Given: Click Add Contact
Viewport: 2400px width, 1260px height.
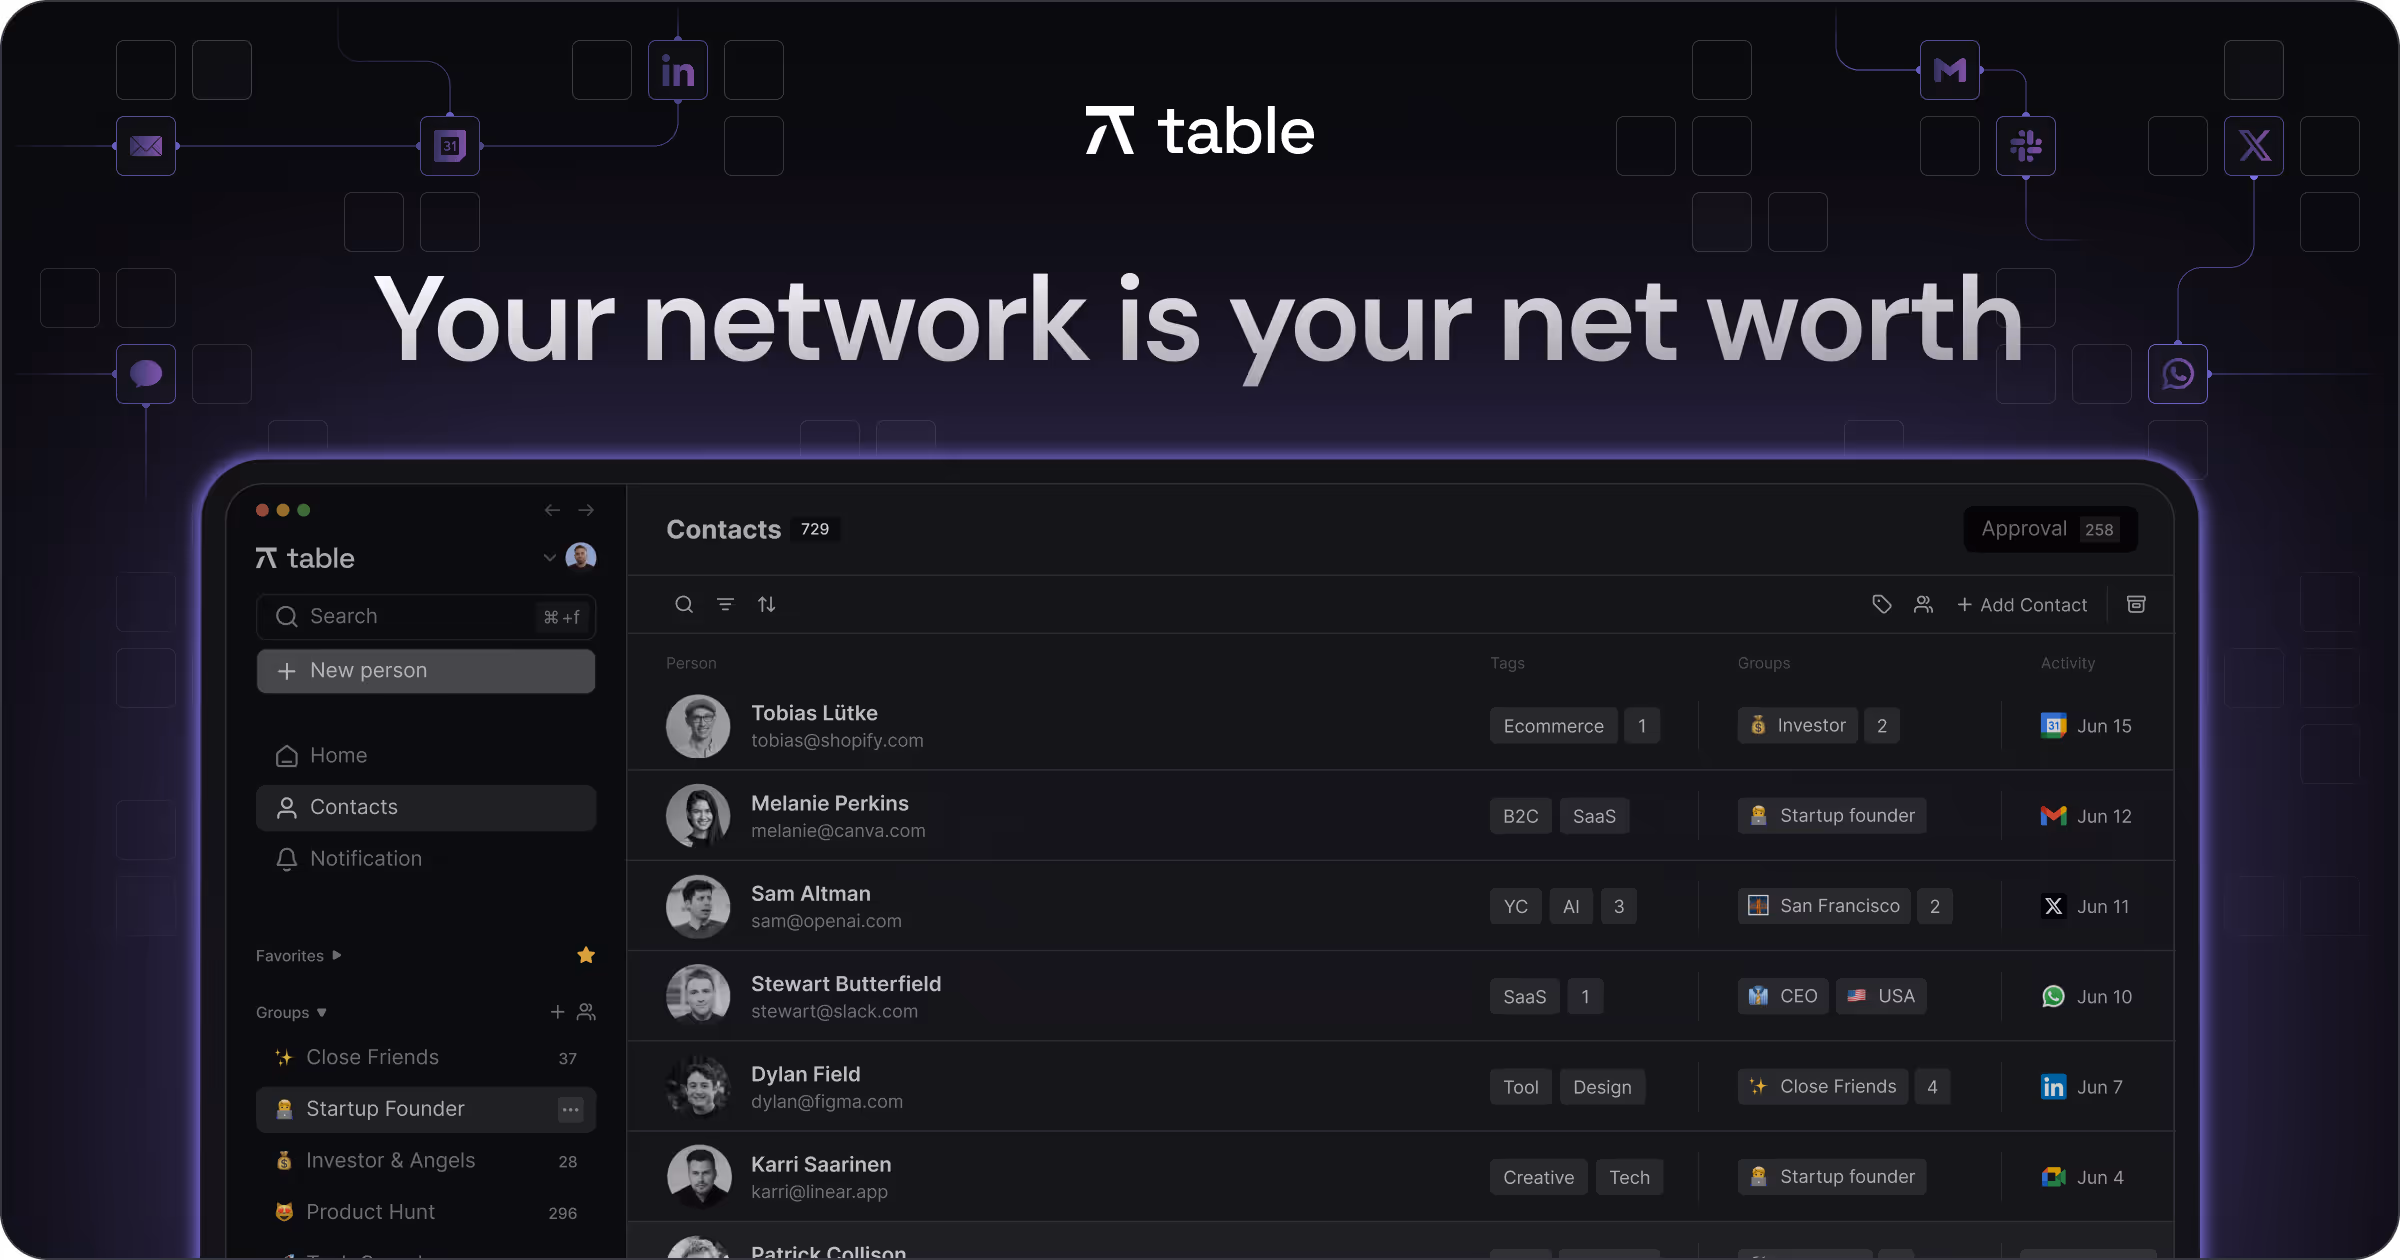Looking at the screenshot, I should (2022, 604).
